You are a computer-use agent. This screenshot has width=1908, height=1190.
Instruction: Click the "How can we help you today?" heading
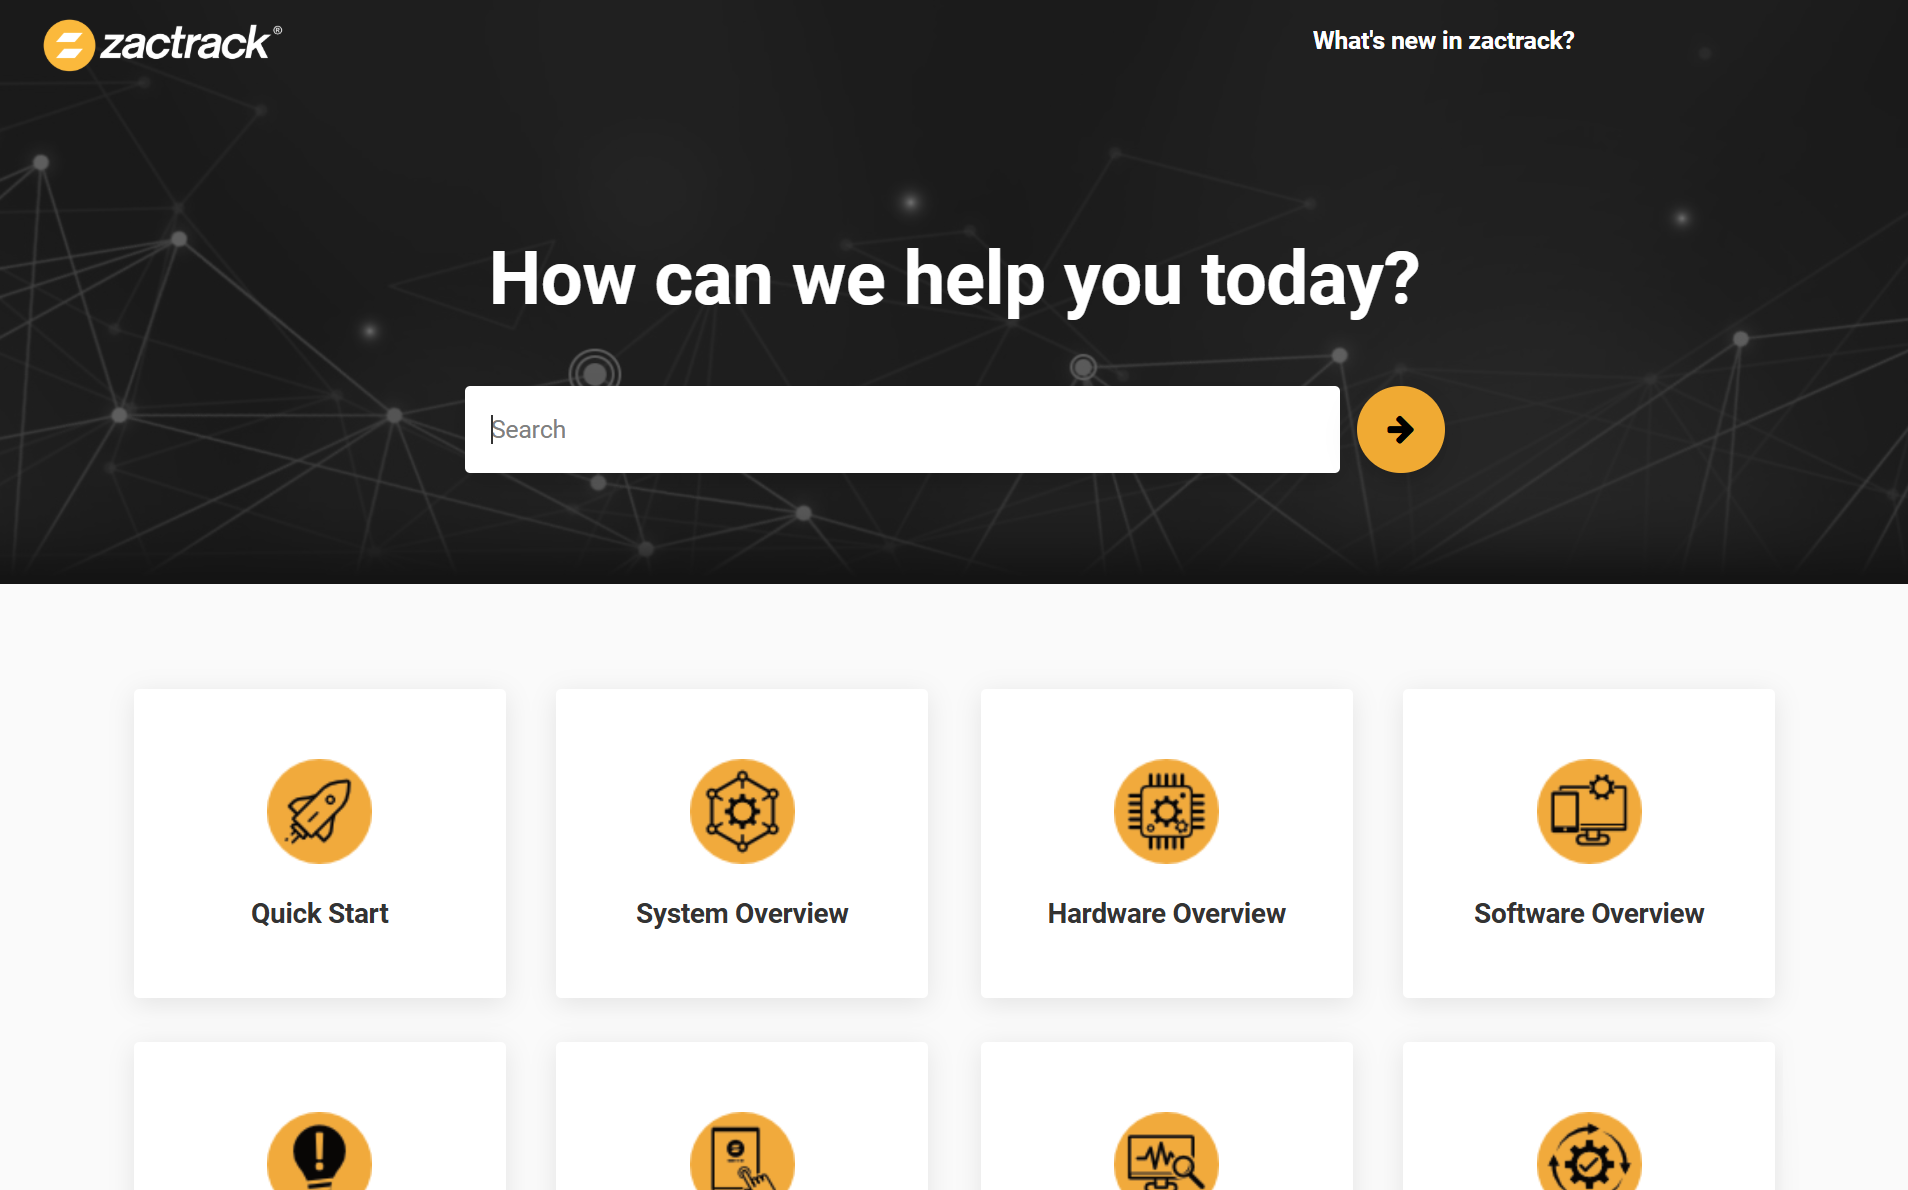click(954, 279)
